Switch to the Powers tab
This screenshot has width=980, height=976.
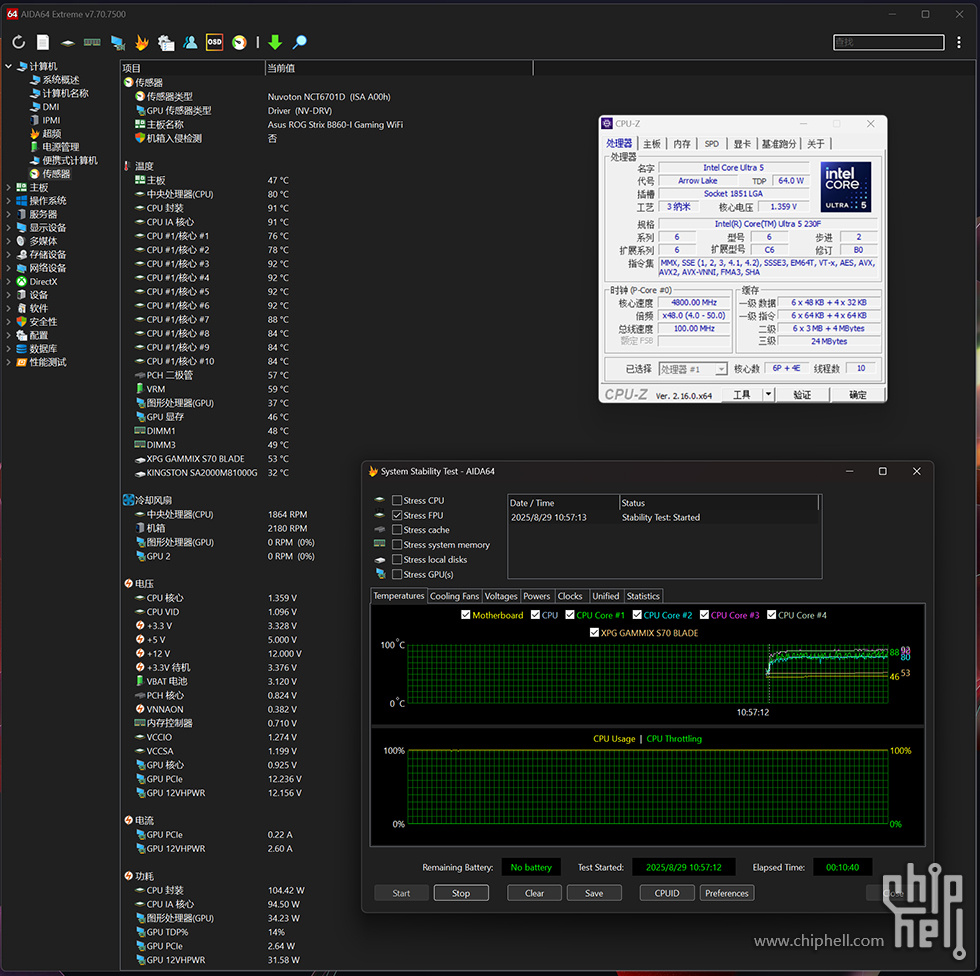pyautogui.click(x=537, y=596)
